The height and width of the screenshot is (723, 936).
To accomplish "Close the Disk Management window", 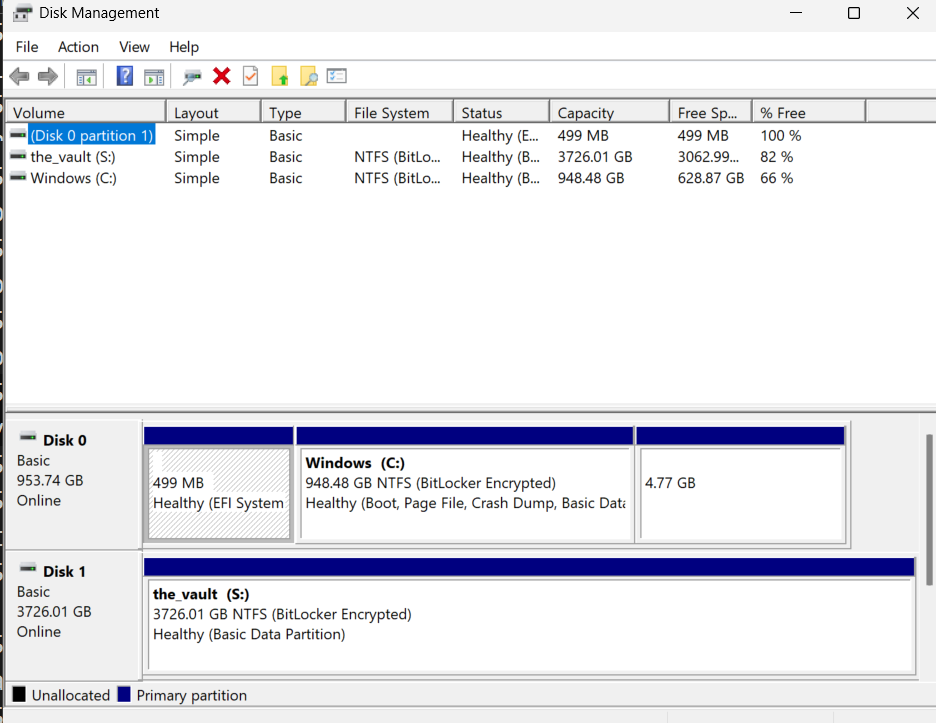I will click(x=913, y=13).
